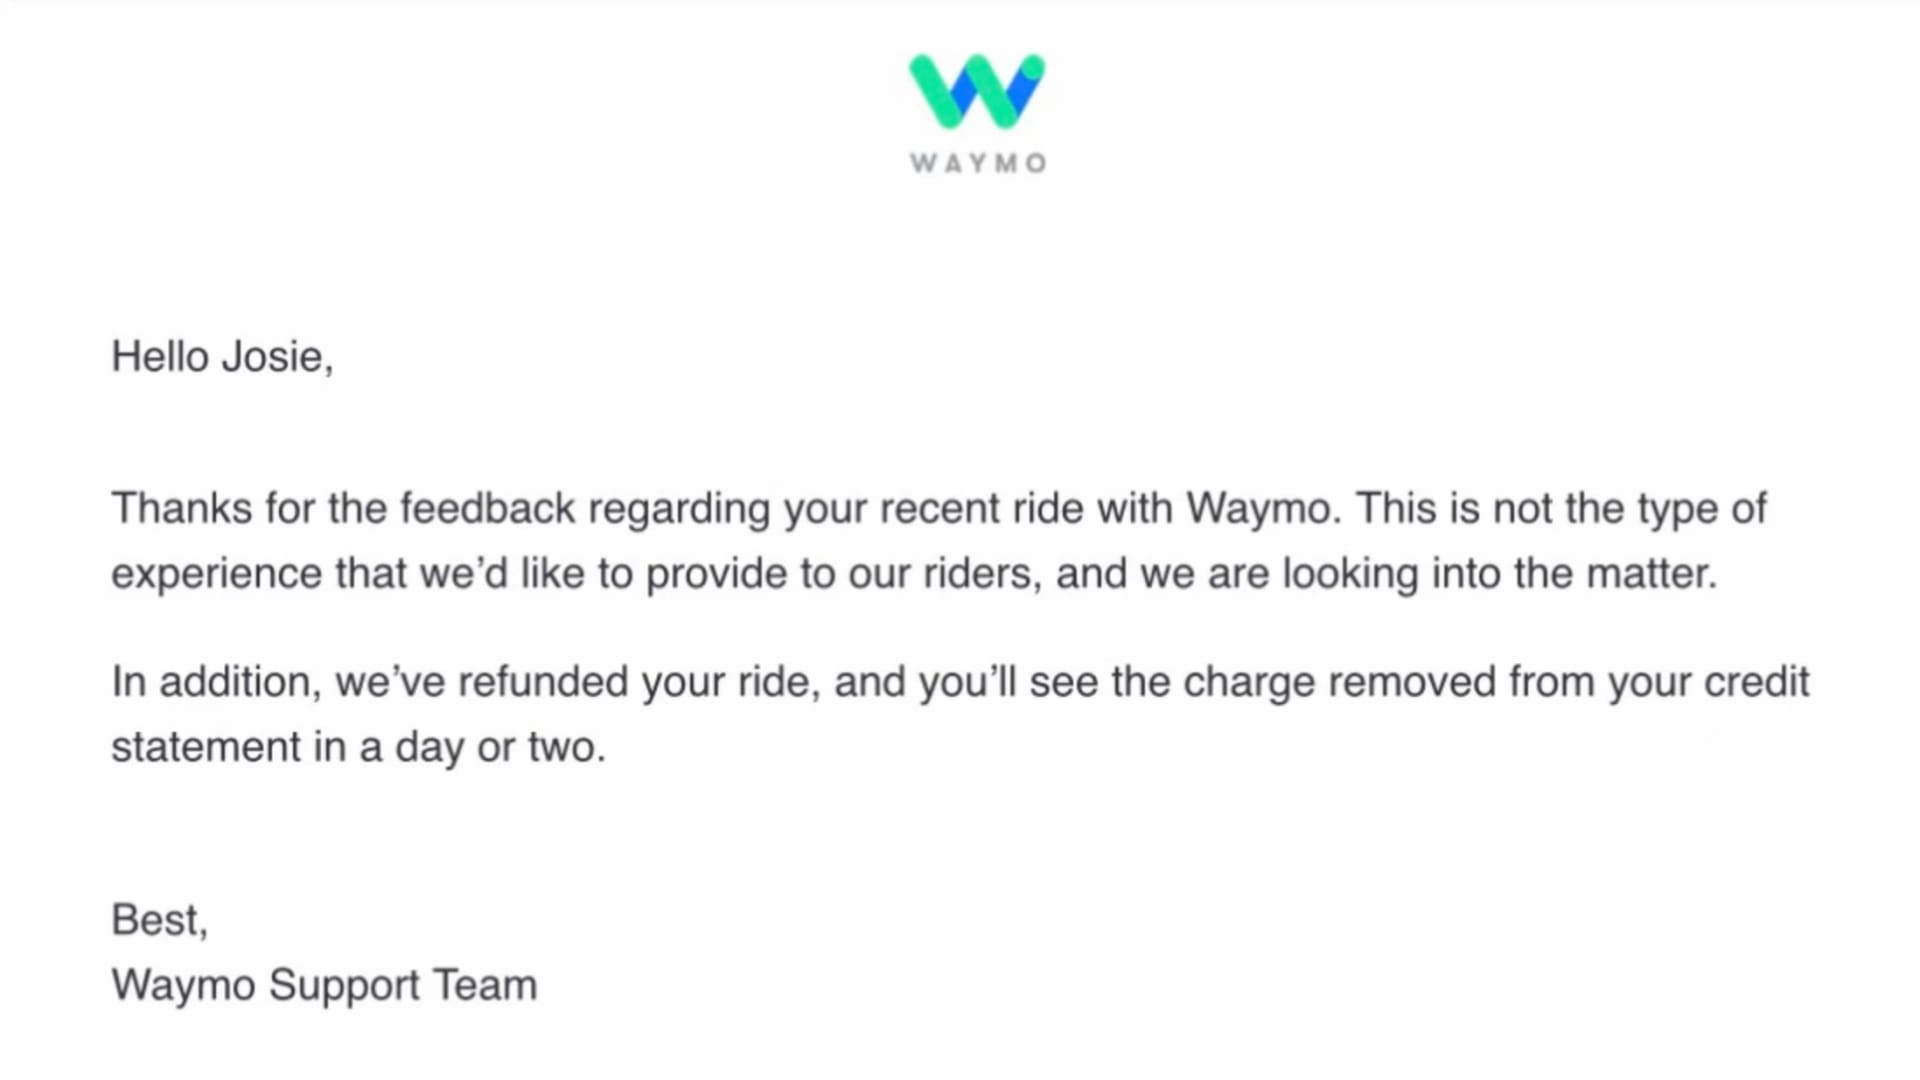Click the "Best," sign-off text
Screen dimensions: 1920x1080
(160, 920)
